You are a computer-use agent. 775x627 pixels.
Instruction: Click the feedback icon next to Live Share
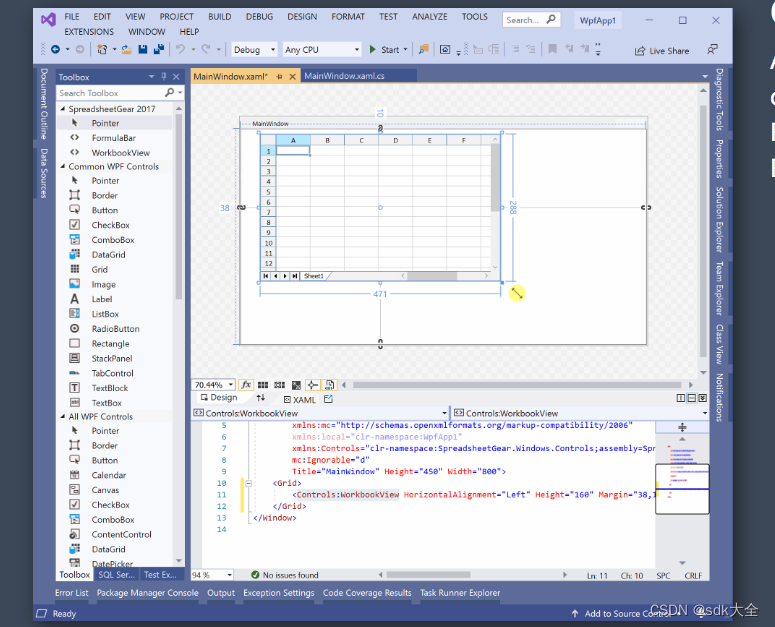pos(712,50)
